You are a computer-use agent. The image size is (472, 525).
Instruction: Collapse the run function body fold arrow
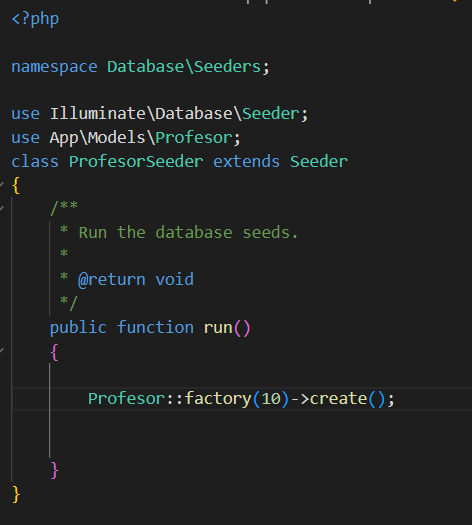click(x=2, y=351)
